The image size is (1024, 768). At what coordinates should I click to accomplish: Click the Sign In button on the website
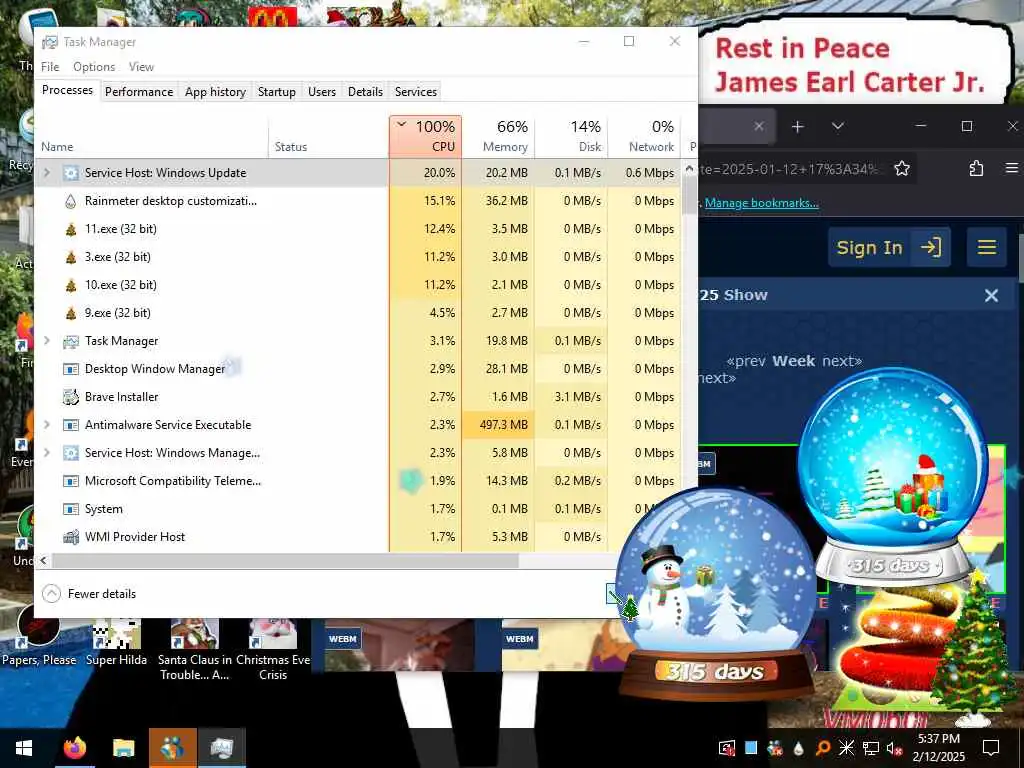coord(889,248)
